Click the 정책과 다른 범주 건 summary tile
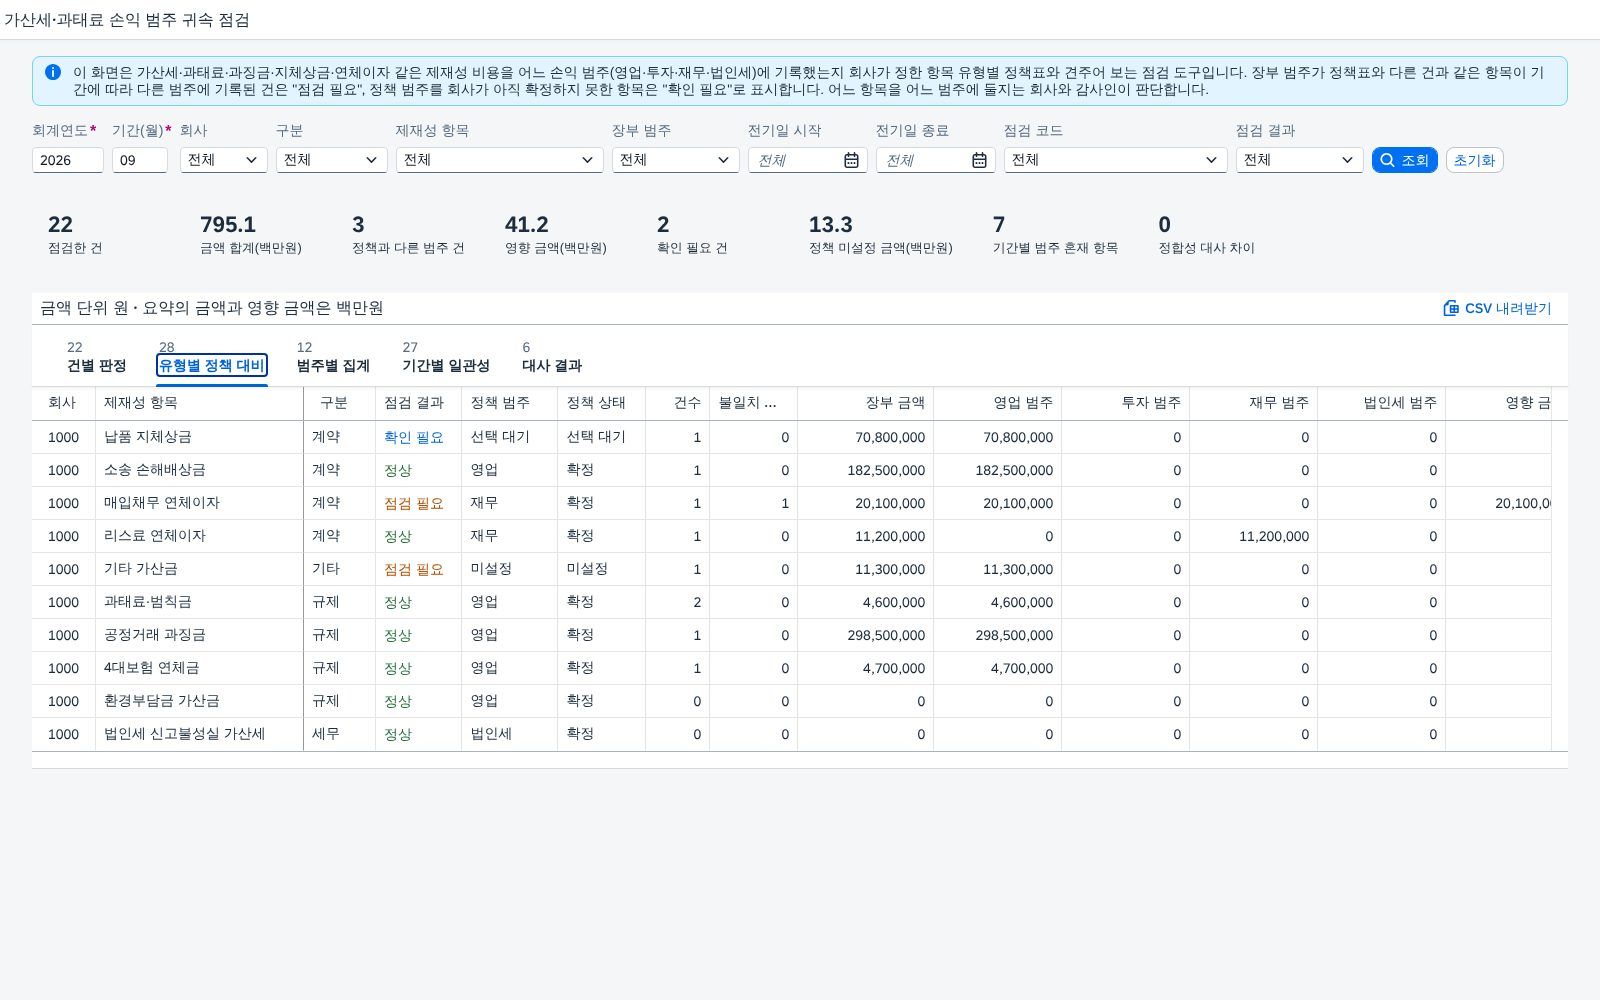The image size is (1600, 1000). pyautogui.click(x=408, y=235)
